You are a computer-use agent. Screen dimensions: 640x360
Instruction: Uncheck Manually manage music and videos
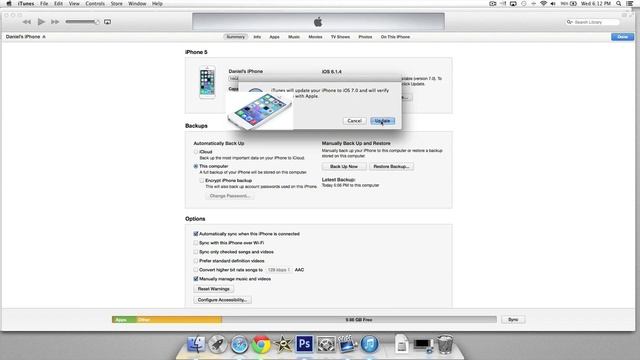tap(196, 279)
